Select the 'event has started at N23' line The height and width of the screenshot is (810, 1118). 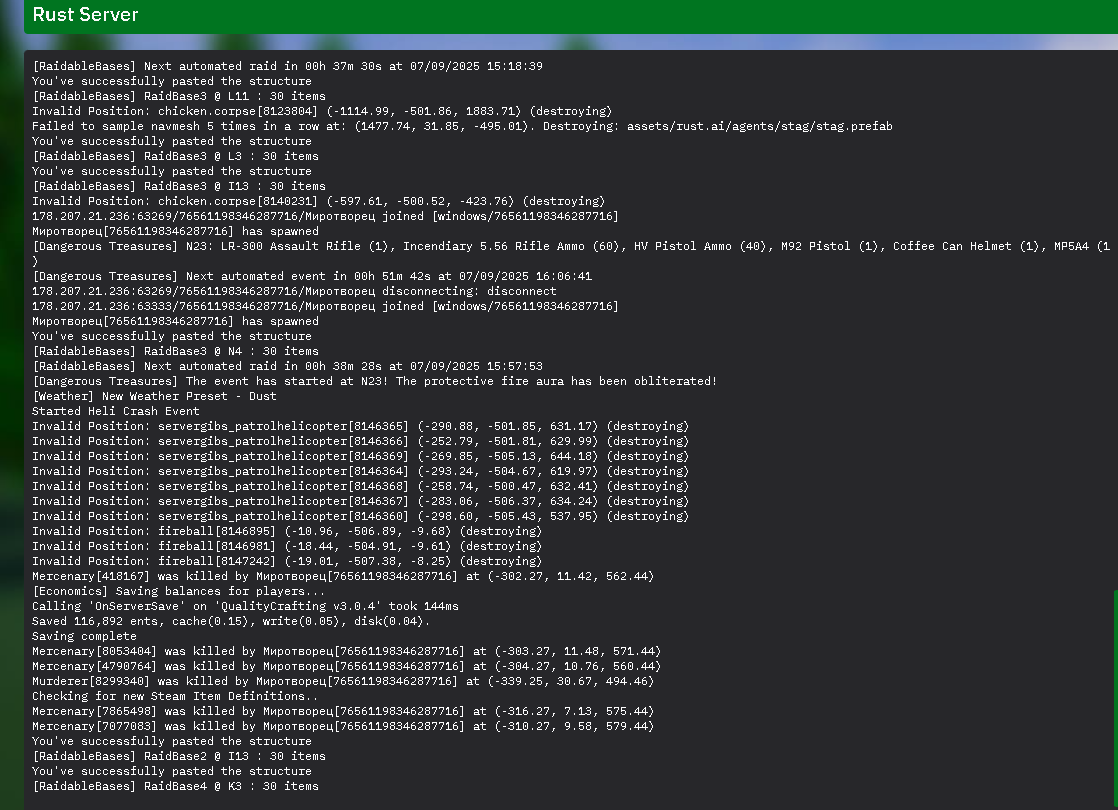(x=375, y=381)
